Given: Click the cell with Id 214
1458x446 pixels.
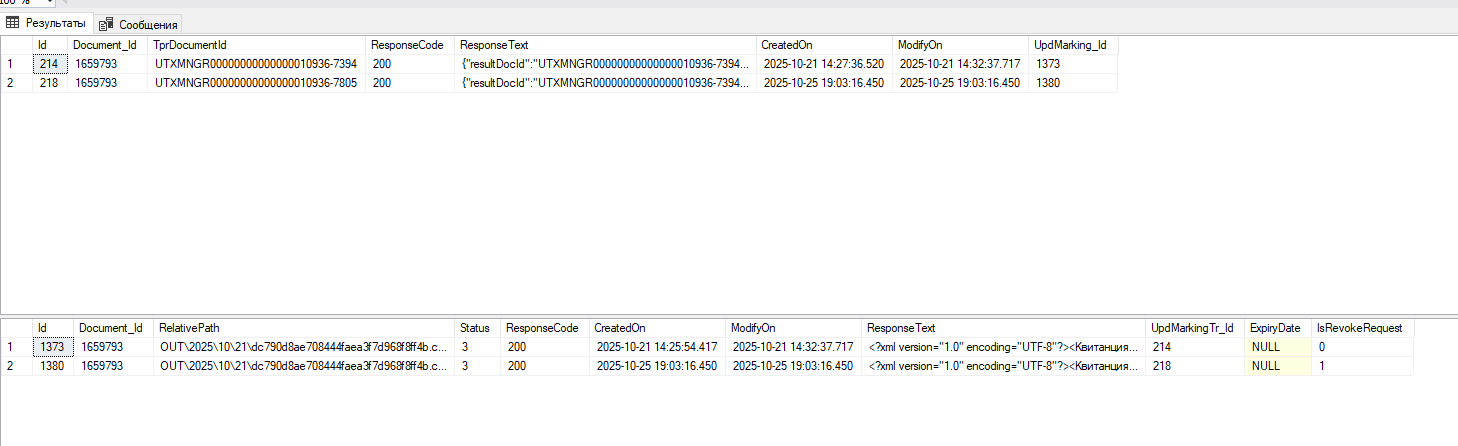Looking at the screenshot, I should pos(50,64).
